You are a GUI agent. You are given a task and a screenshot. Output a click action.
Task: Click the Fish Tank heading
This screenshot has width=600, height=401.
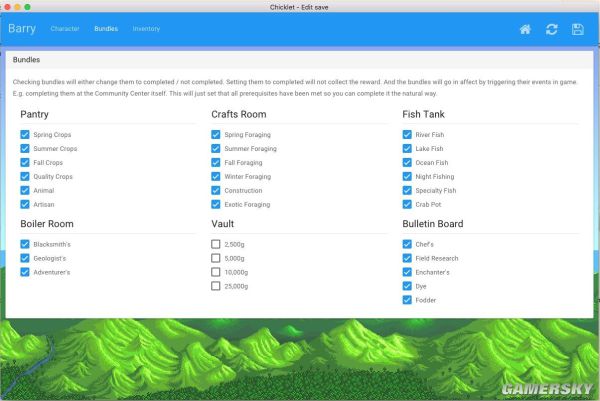[423, 114]
